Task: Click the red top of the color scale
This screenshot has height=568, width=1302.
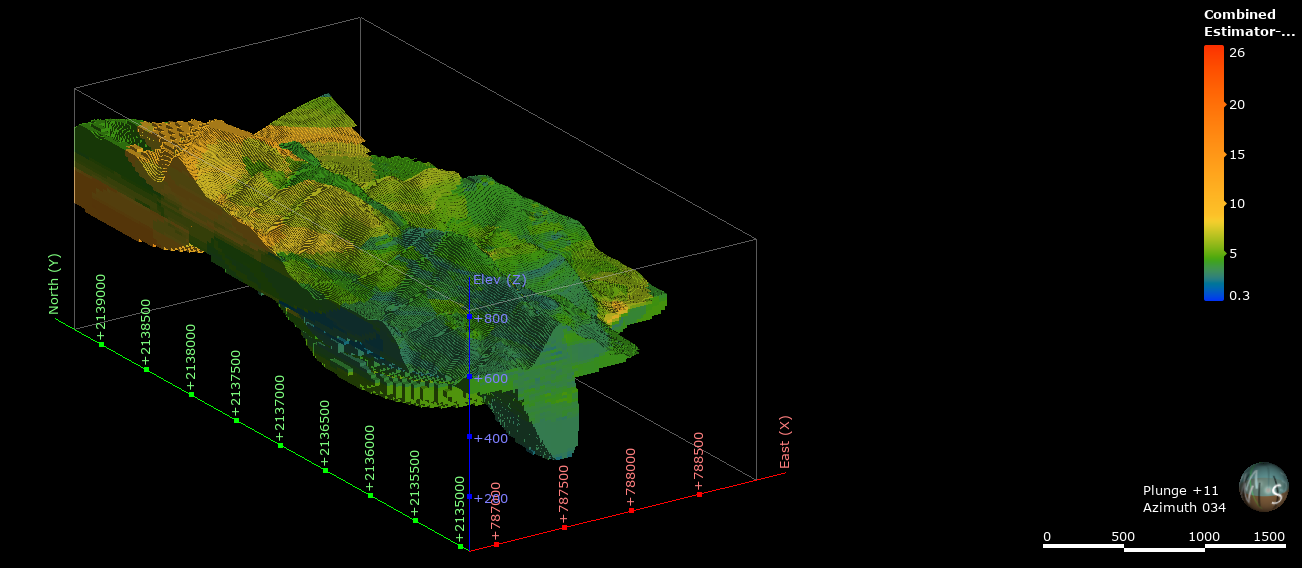Action: click(1213, 52)
